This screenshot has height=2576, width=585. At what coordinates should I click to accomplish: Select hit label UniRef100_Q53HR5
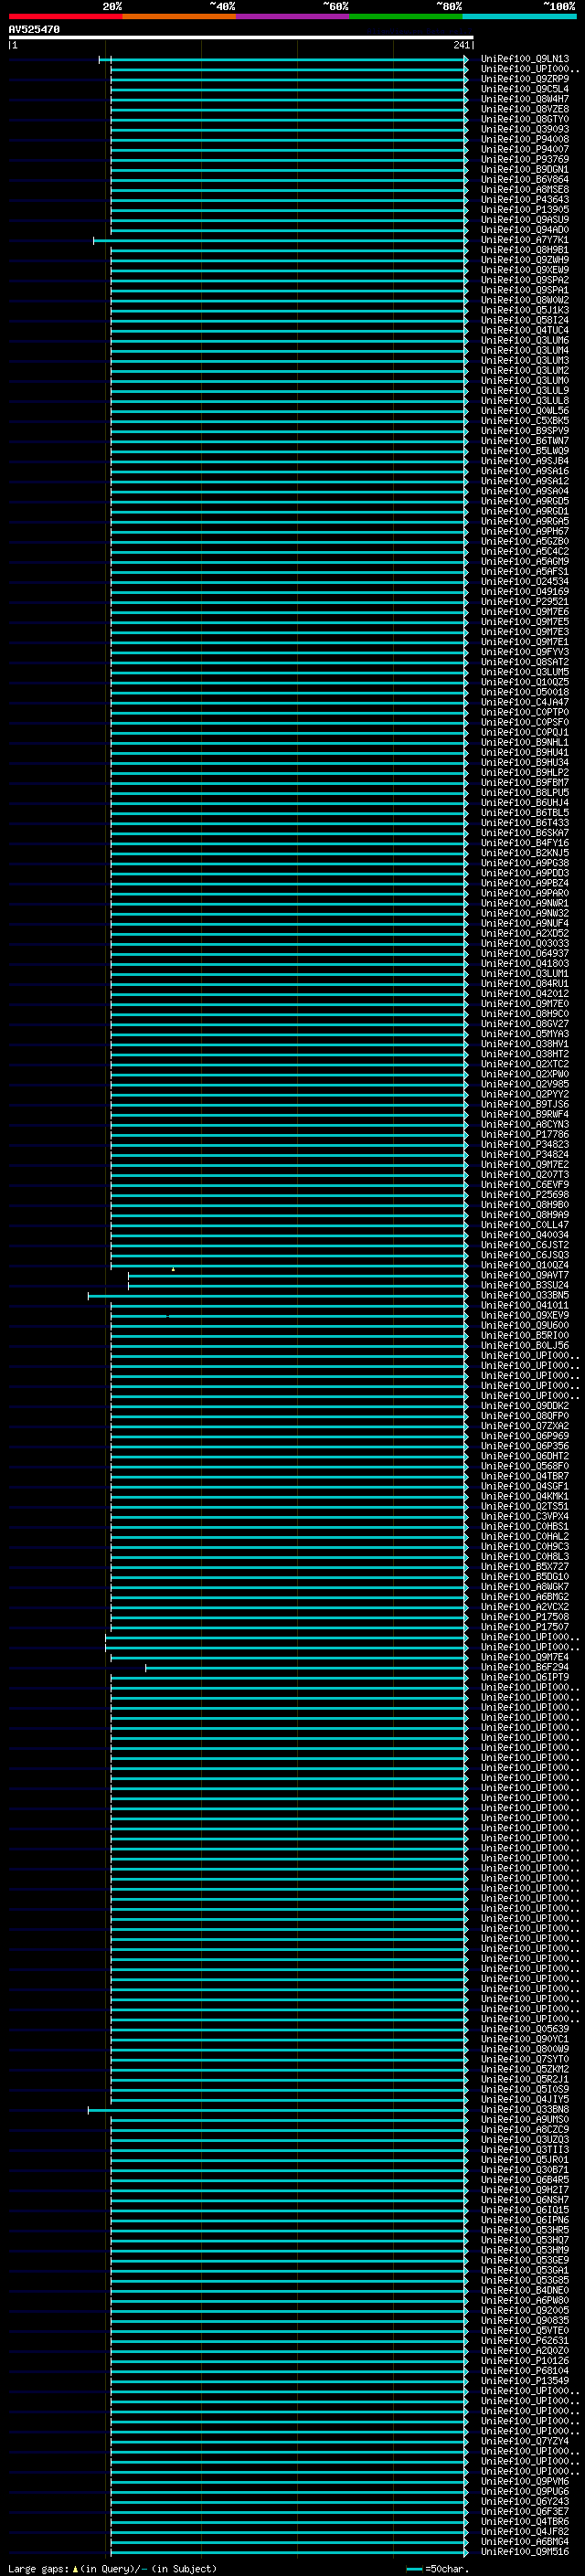[x=525, y=2230]
